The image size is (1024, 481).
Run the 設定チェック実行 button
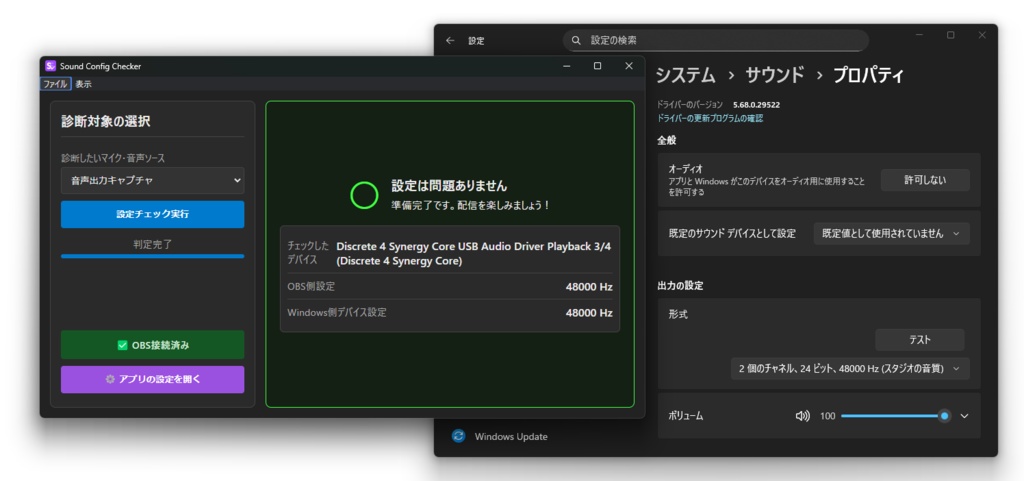click(x=152, y=214)
